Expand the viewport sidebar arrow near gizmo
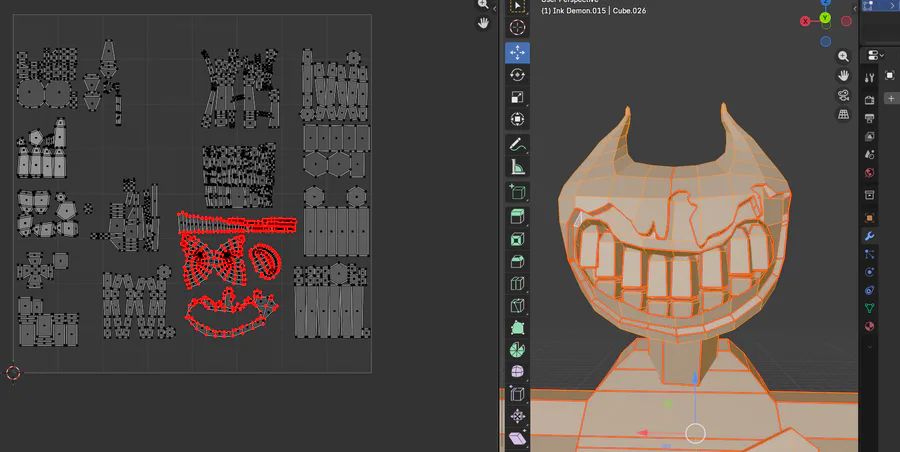Viewport: 900px width, 452px height. coord(856,8)
